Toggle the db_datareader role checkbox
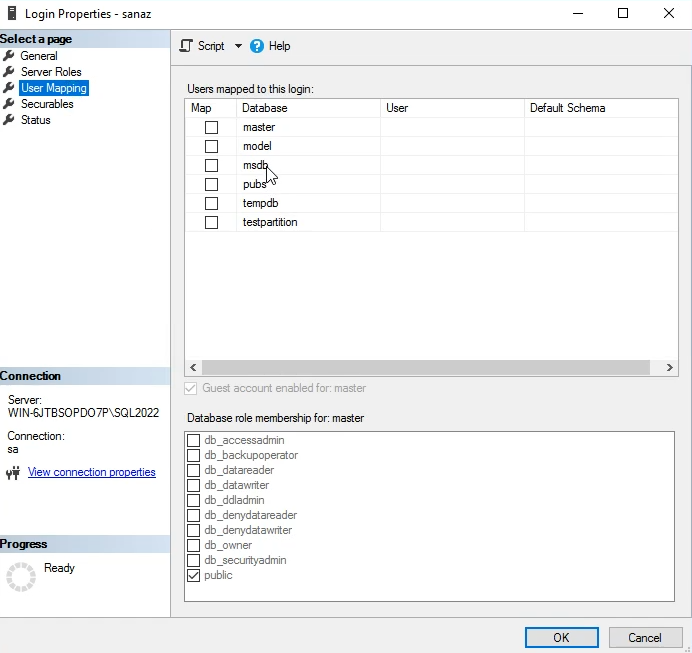The height and width of the screenshot is (653, 692). point(193,470)
